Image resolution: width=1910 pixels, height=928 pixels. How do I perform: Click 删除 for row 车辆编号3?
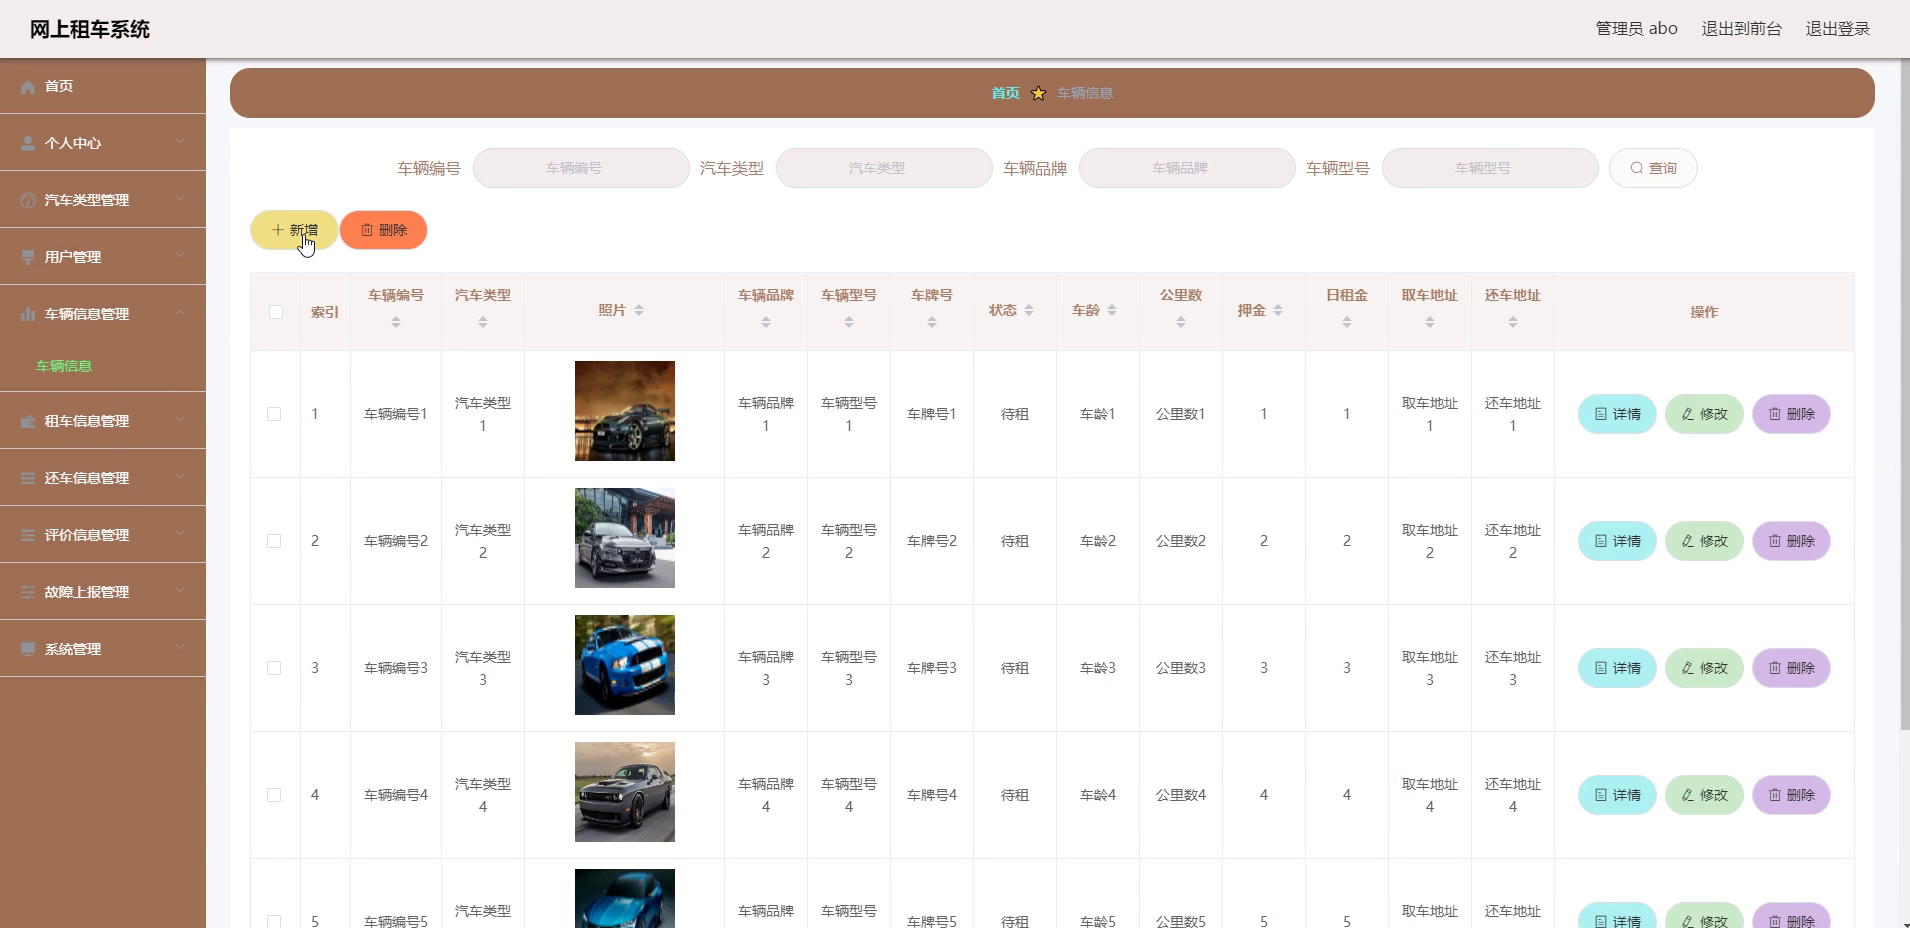point(1791,668)
